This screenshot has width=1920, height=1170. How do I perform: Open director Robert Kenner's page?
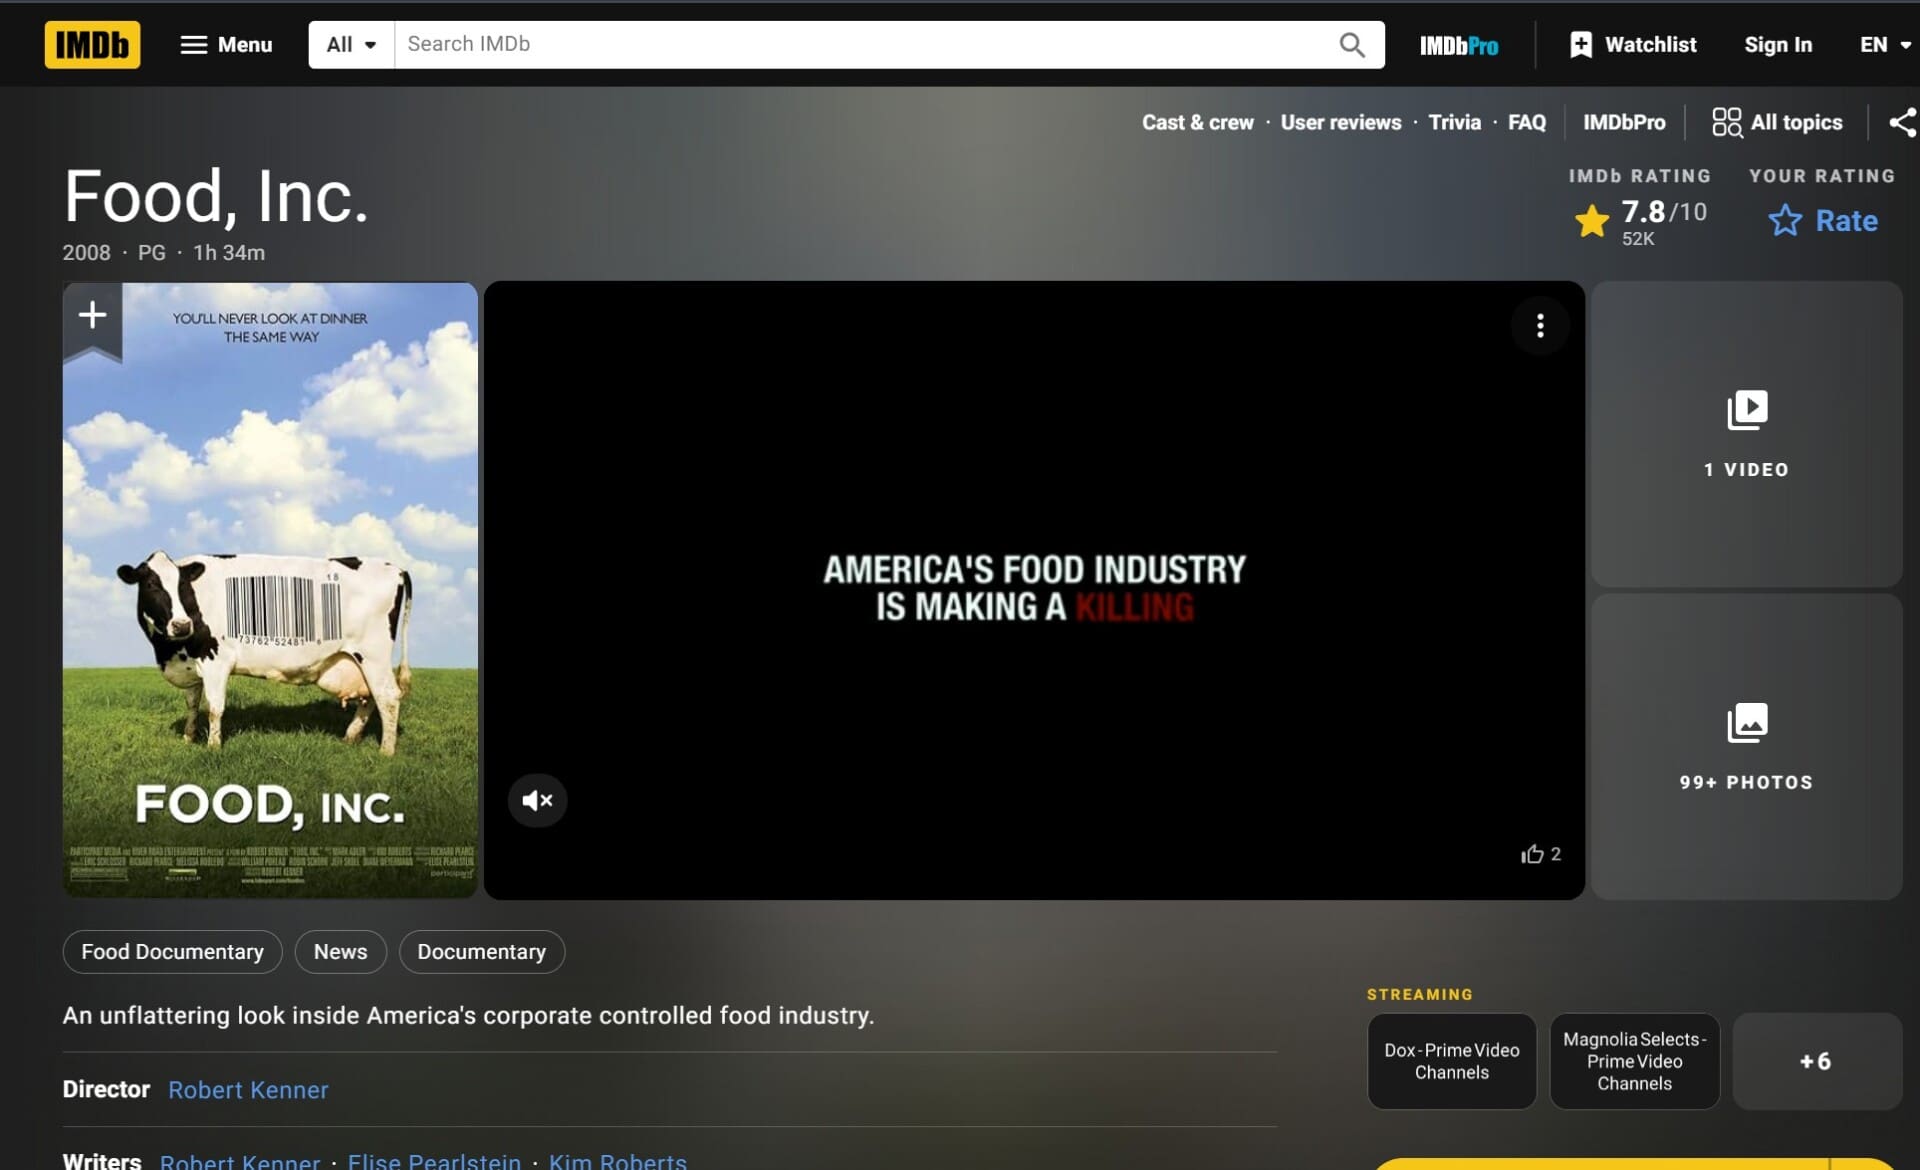click(247, 1090)
